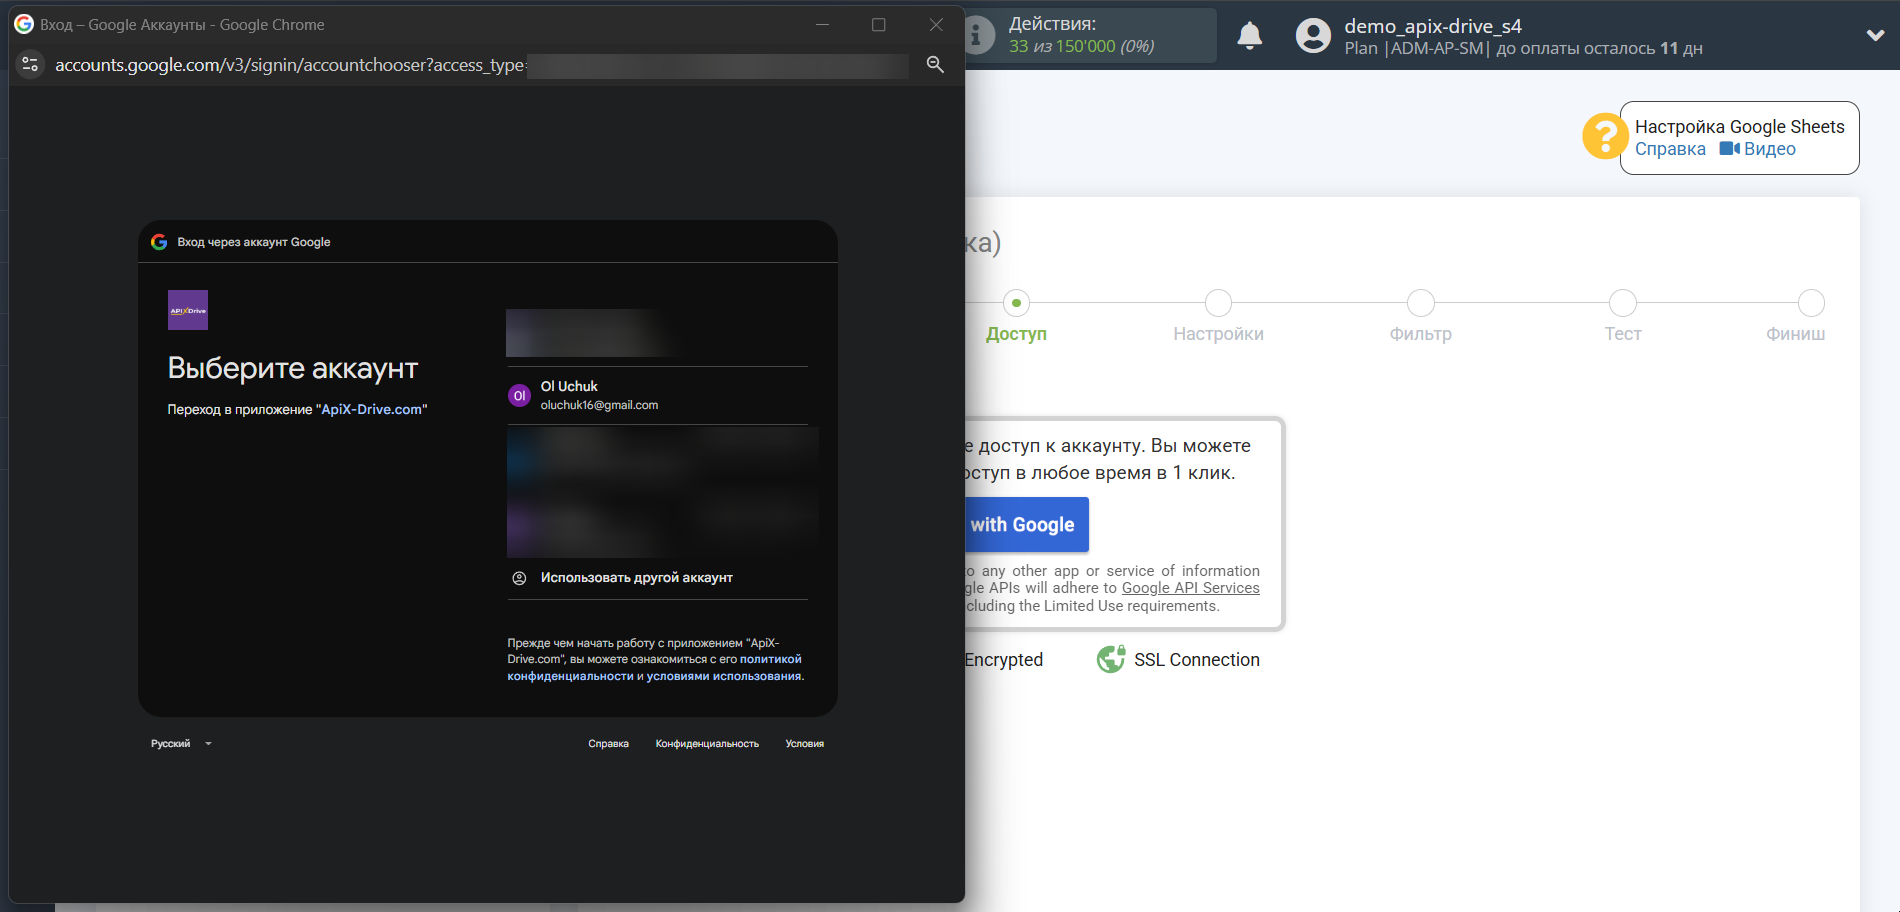Click the zoom magnifier icon in address bar
Viewport: 1900px width, 912px height.
pyautogui.click(x=935, y=64)
